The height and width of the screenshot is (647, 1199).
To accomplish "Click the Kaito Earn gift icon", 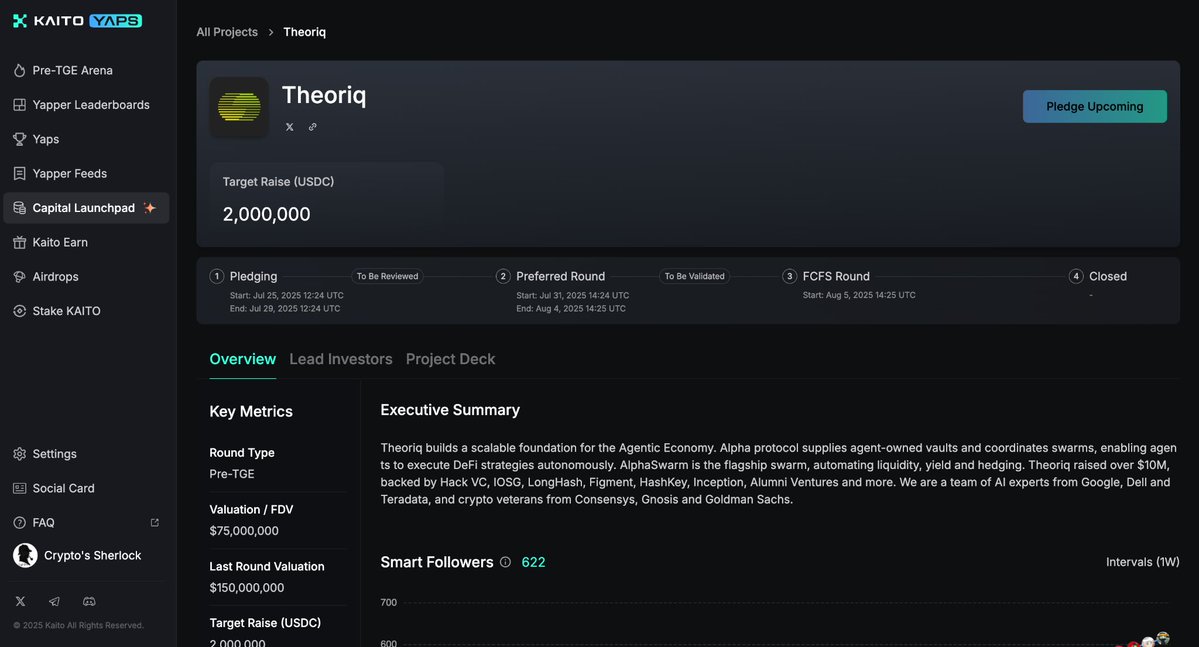I will pyautogui.click(x=19, y=242).
